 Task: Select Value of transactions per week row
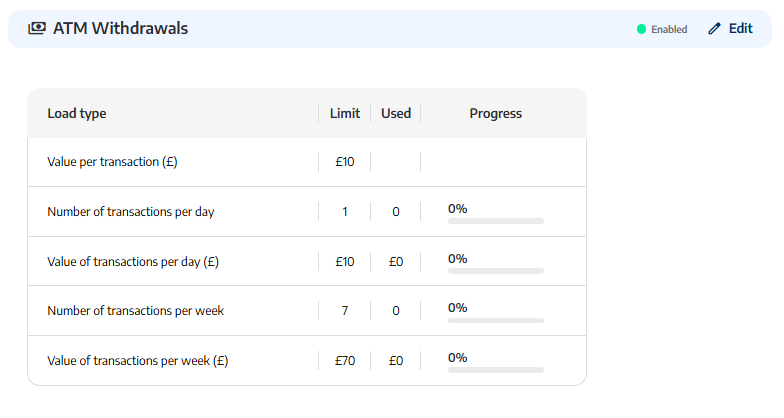coord(307,360)
